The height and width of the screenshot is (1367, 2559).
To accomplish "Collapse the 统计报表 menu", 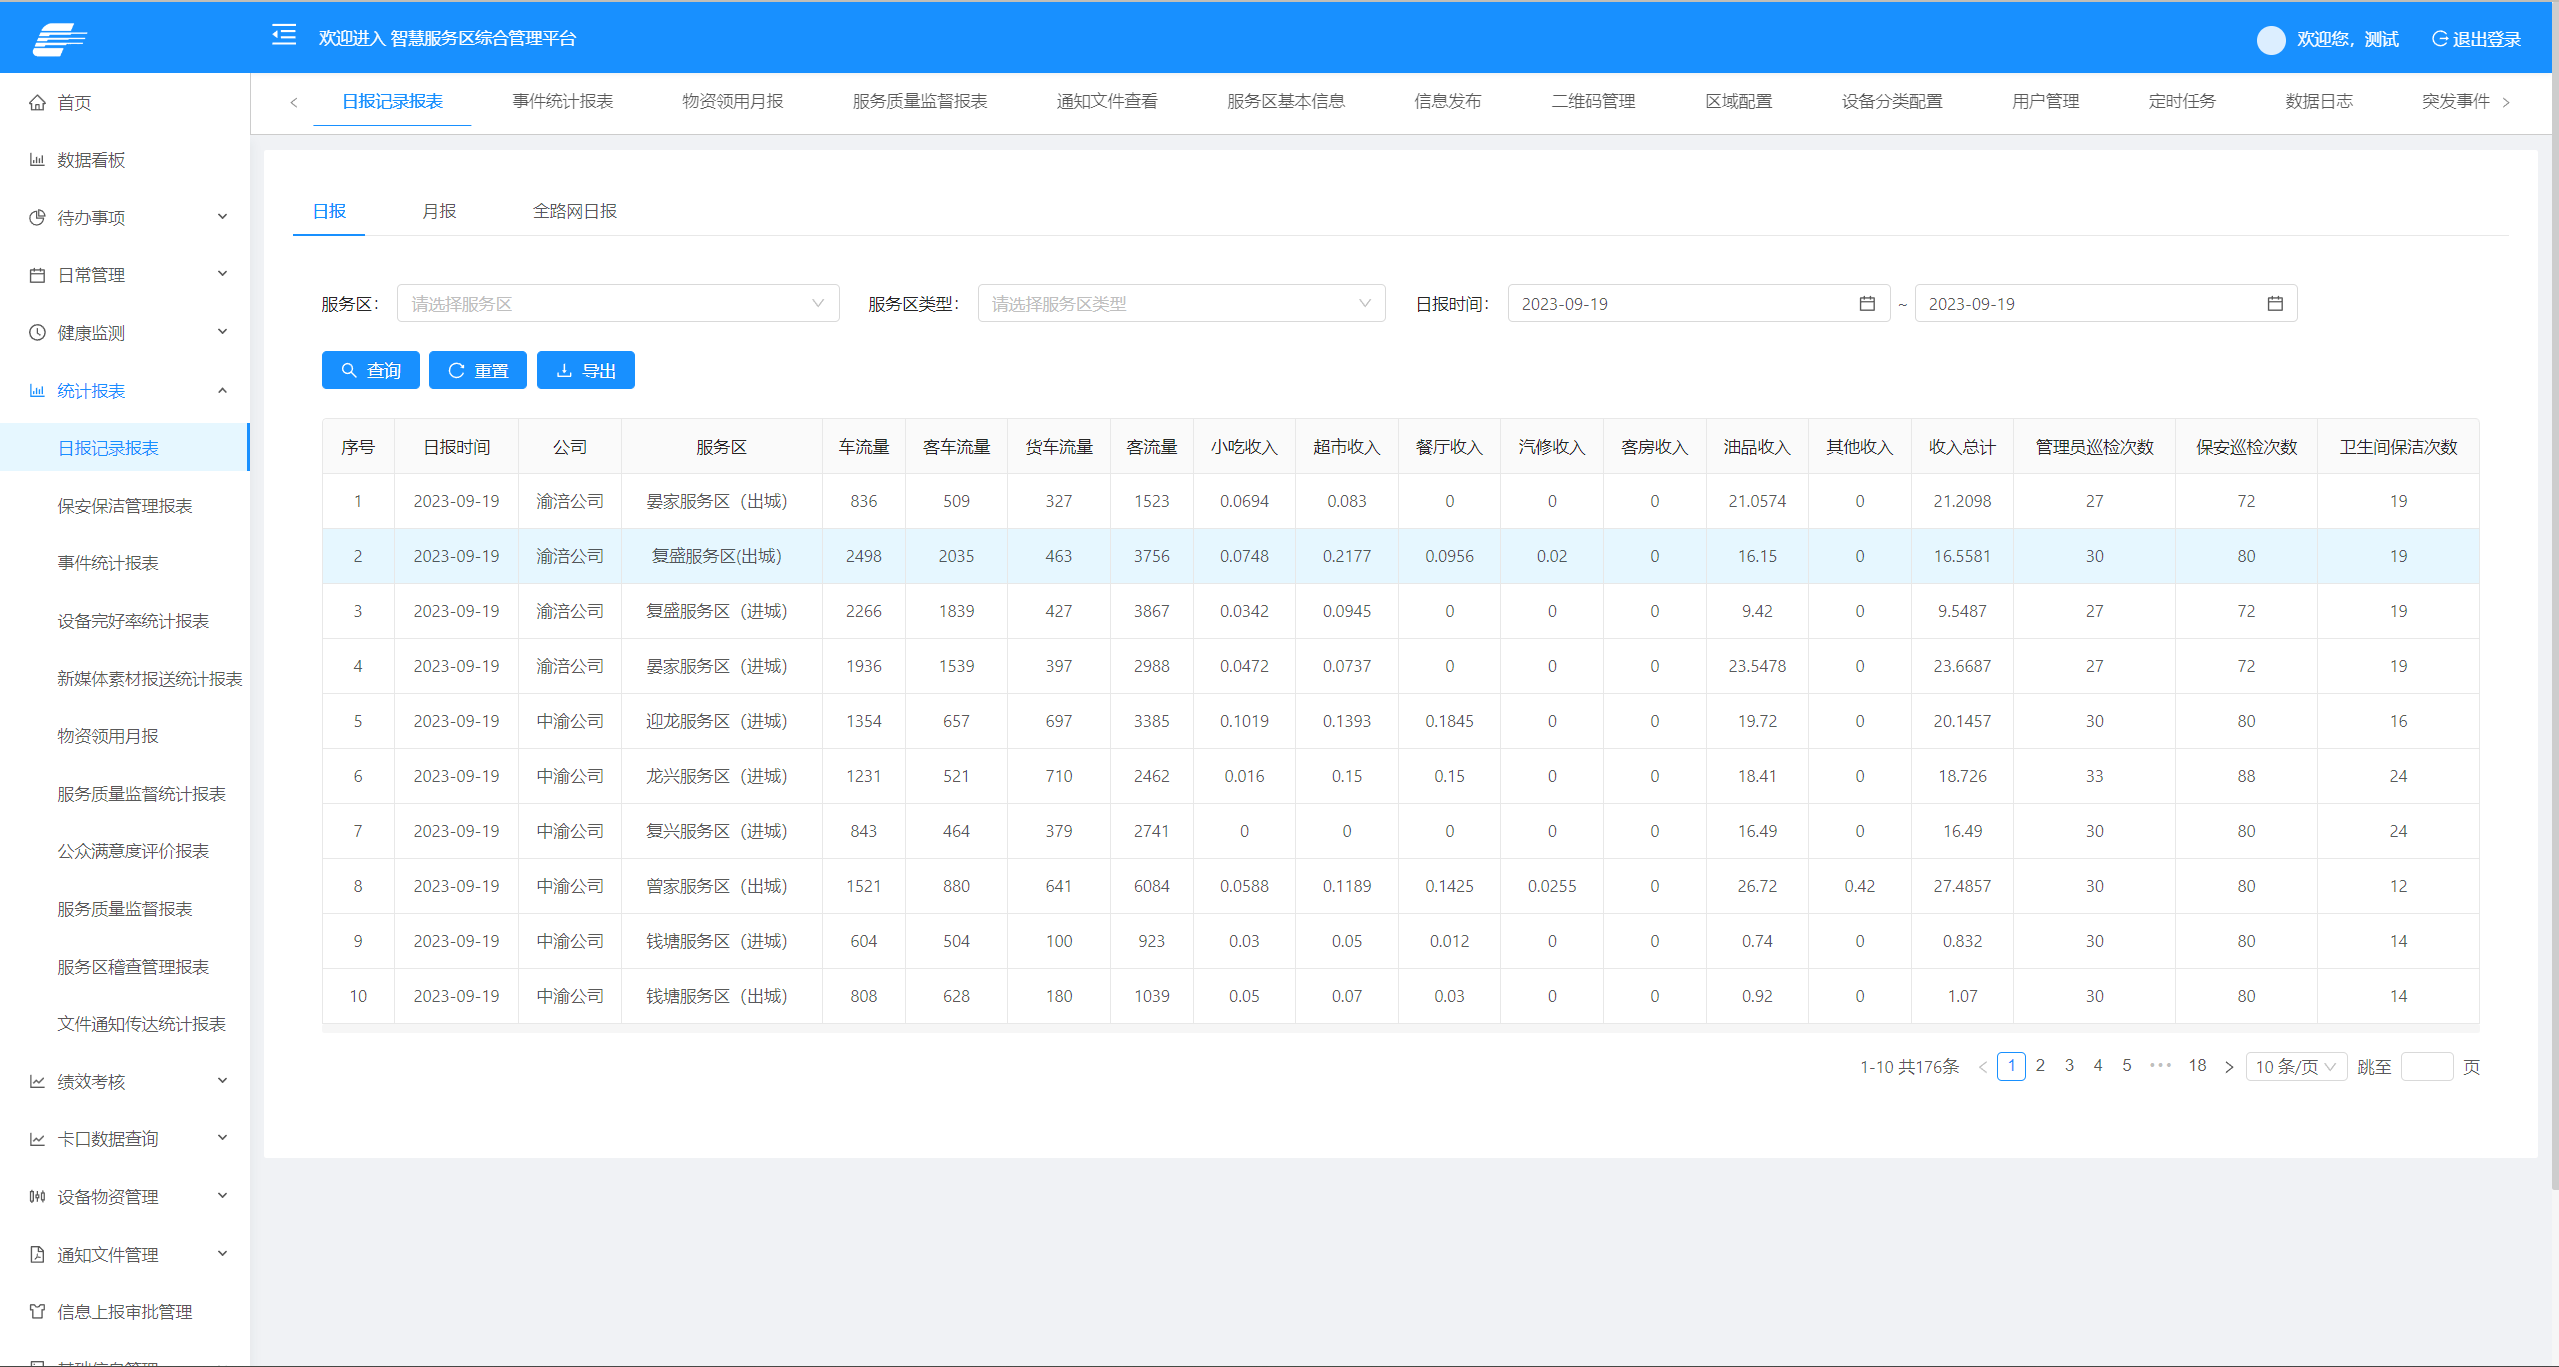I will click(125, 390).
